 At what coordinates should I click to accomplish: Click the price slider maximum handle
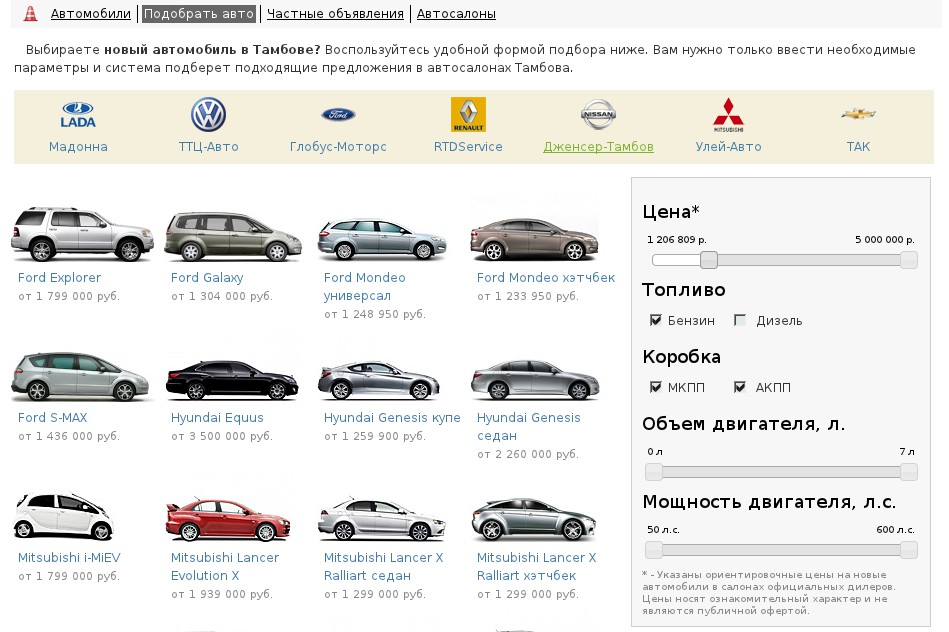pos(908,260)
